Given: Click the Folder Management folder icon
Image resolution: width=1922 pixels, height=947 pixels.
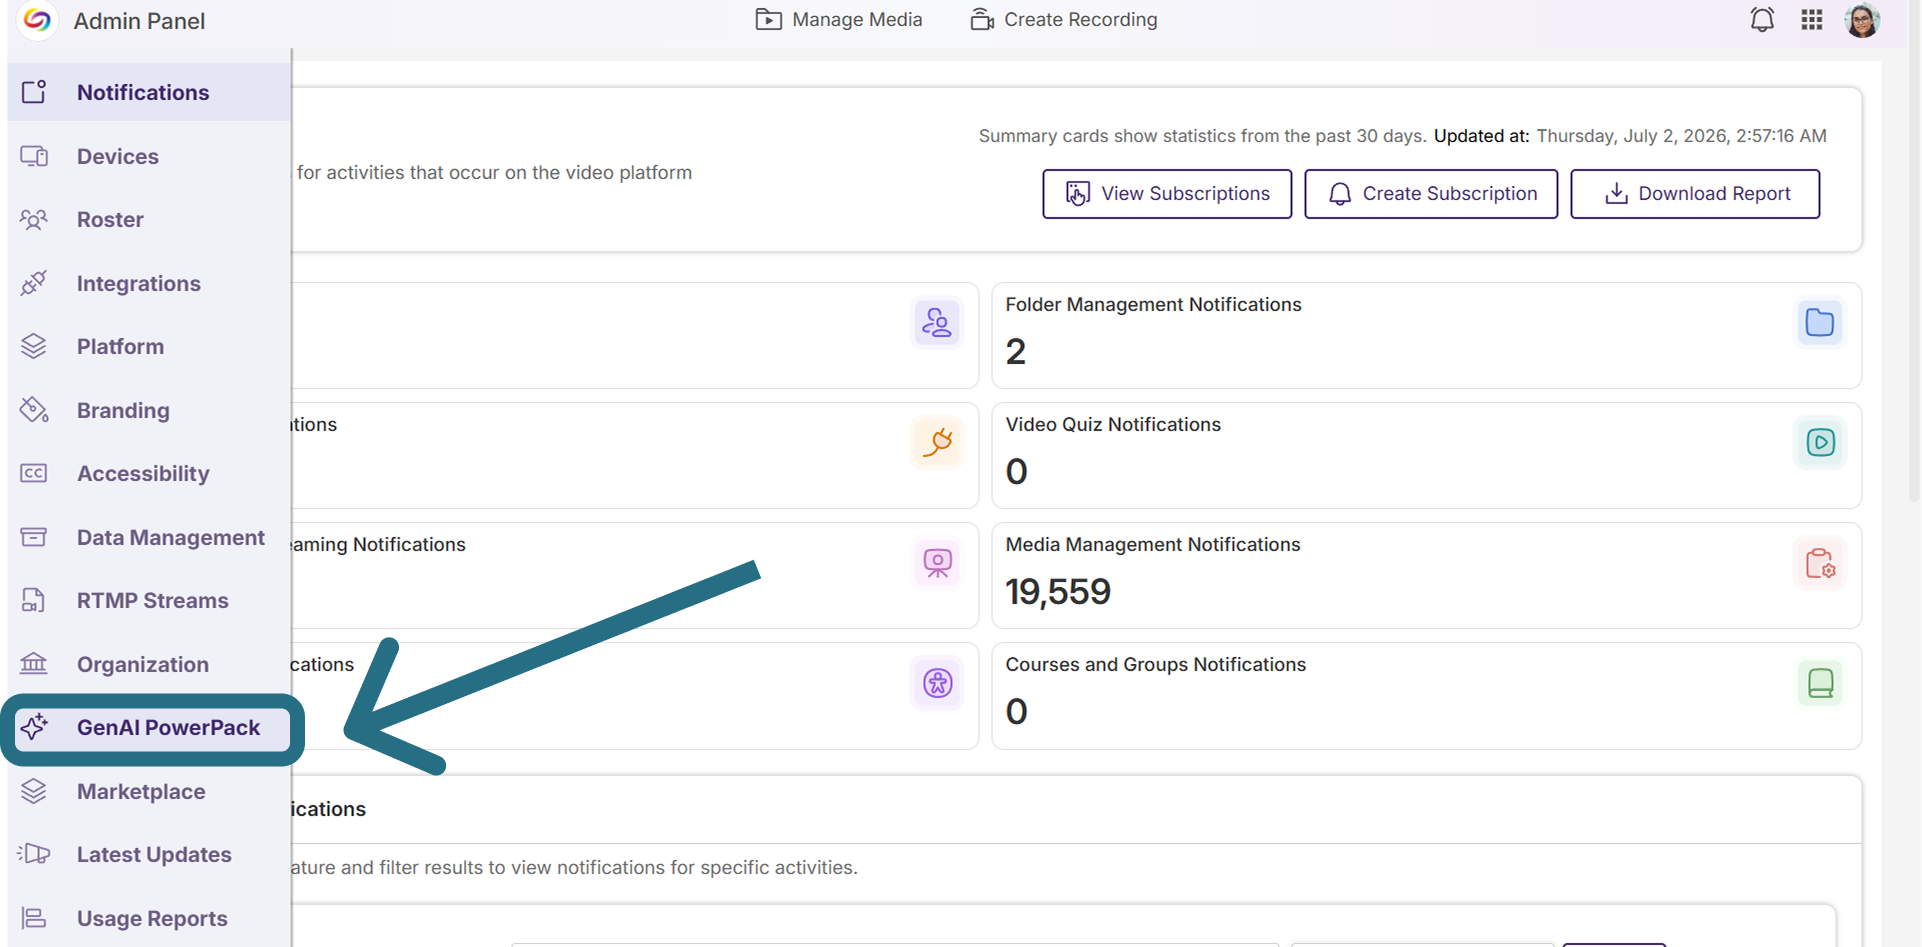Looking at the screenshot, I should pyautogui.click(x=1820, y=323).
